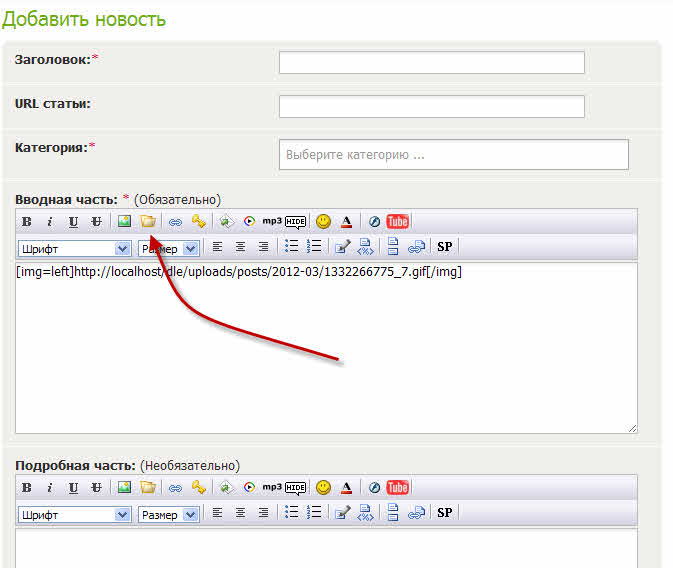The width and height of the screenshot is (673, 568).
Task: Click the yellow key icon in Подробная часть
Action: pyautogui.click(x=199, y=488)
